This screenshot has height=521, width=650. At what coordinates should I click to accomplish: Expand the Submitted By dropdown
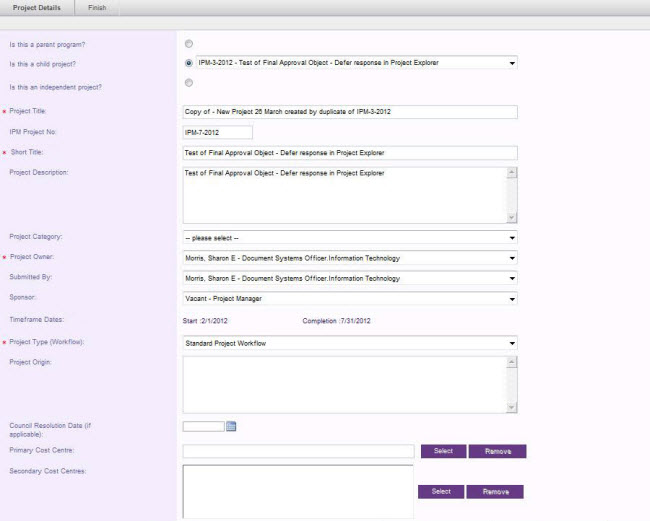click(x=350, y=278)
